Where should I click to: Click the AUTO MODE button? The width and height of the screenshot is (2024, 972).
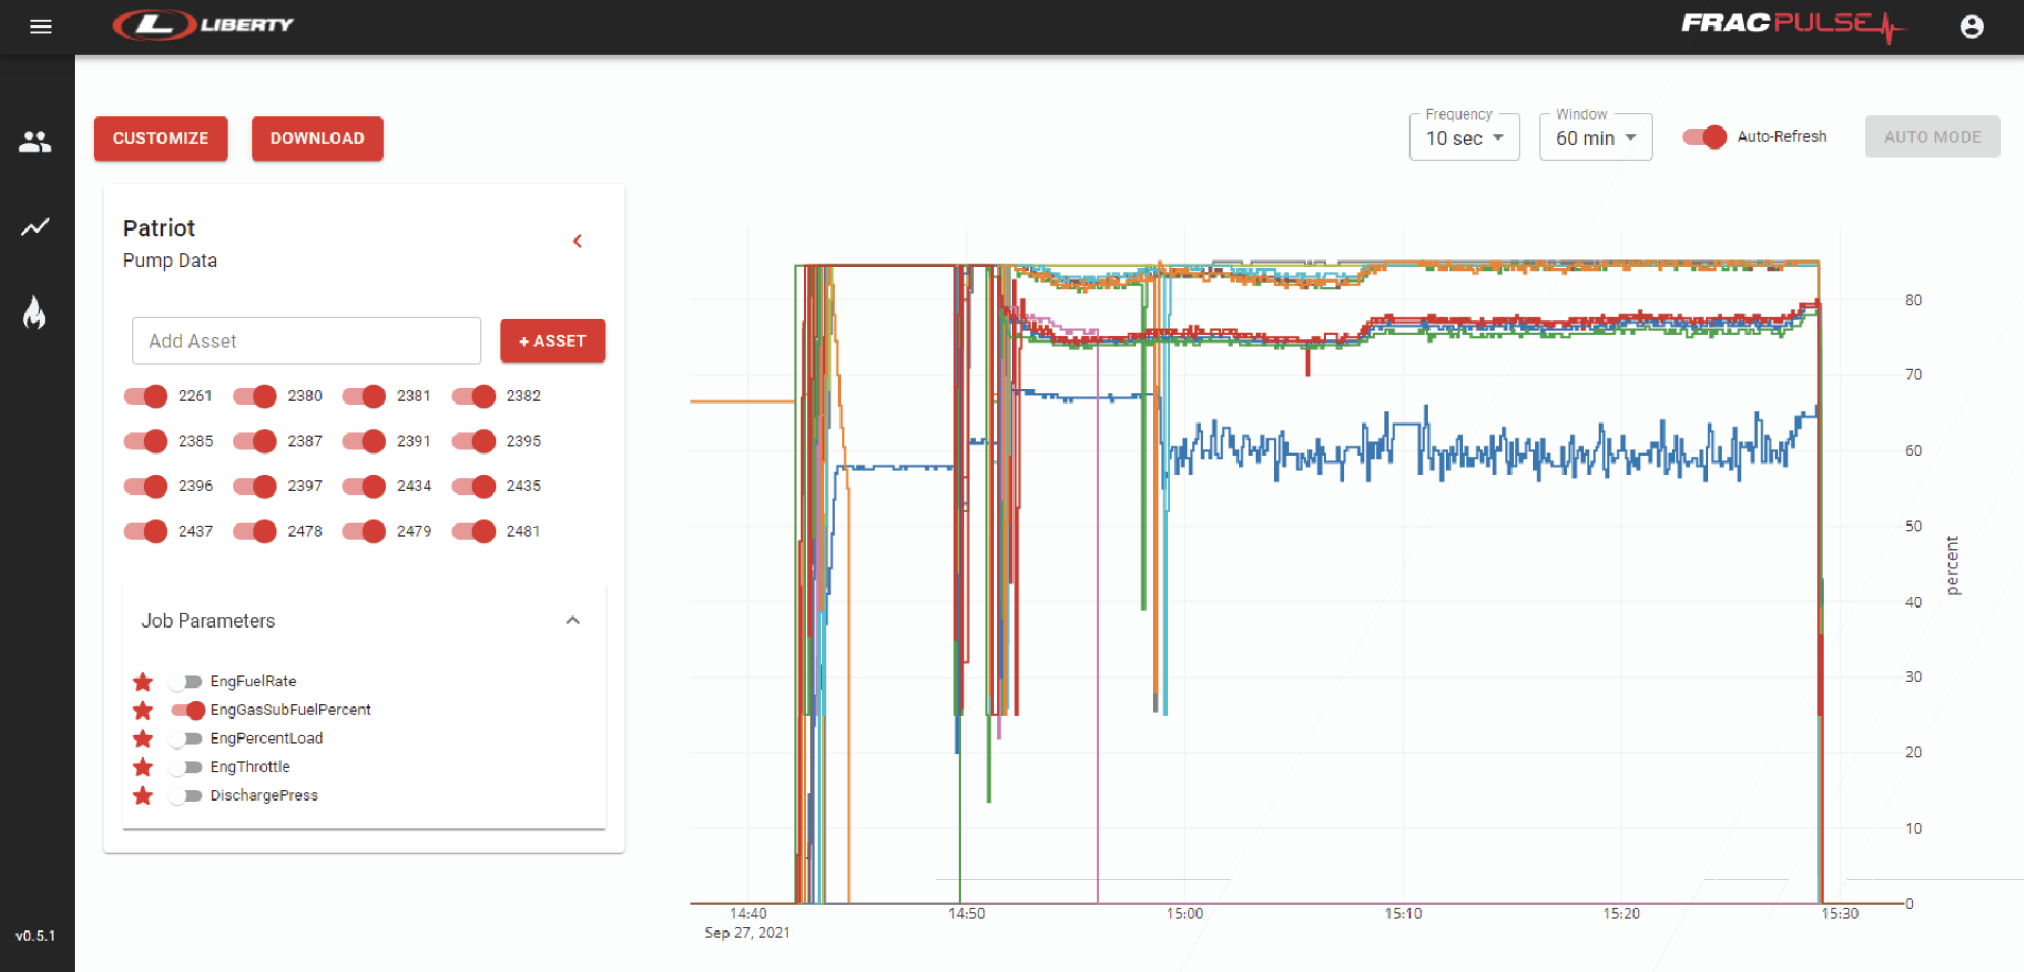pos(1932,137)
